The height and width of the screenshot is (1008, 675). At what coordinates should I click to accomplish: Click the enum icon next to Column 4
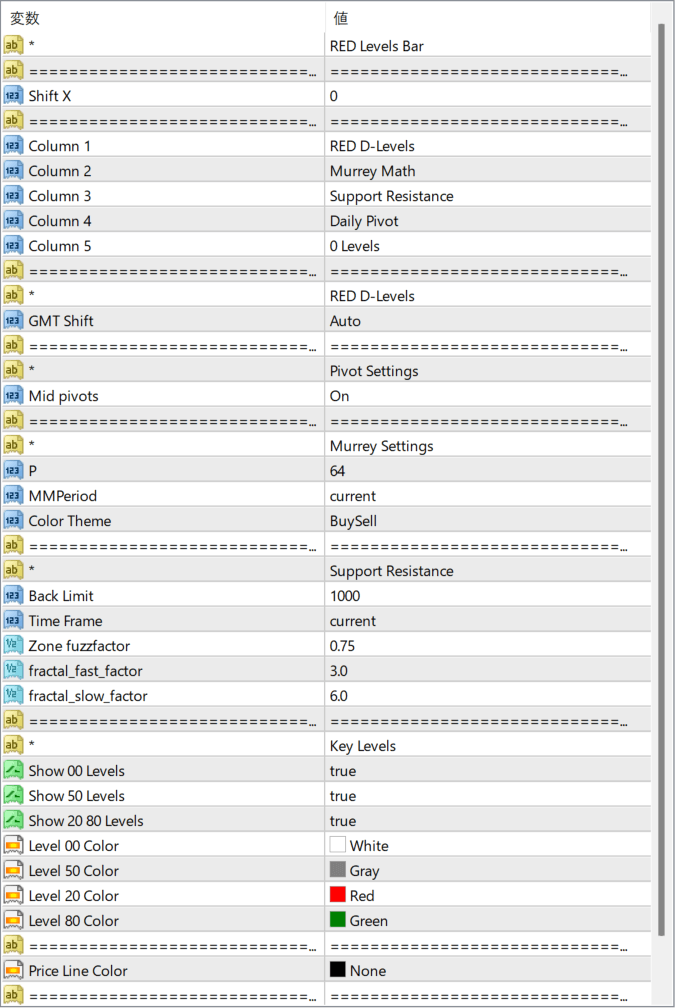click(13, 221)
